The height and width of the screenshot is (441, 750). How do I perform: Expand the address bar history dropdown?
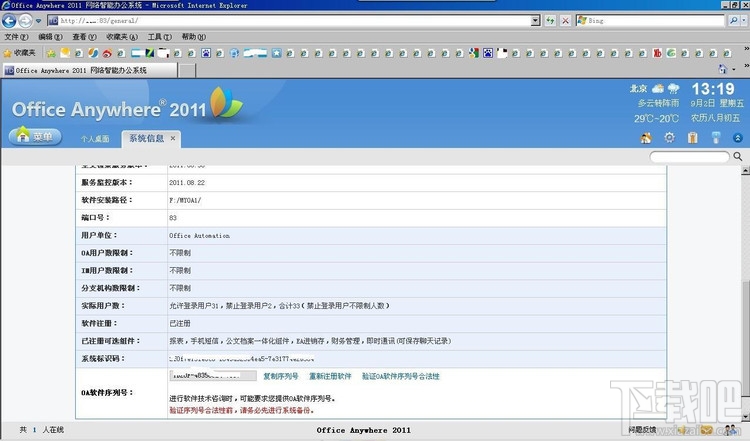pyautogui.click(x=536, y=21)
